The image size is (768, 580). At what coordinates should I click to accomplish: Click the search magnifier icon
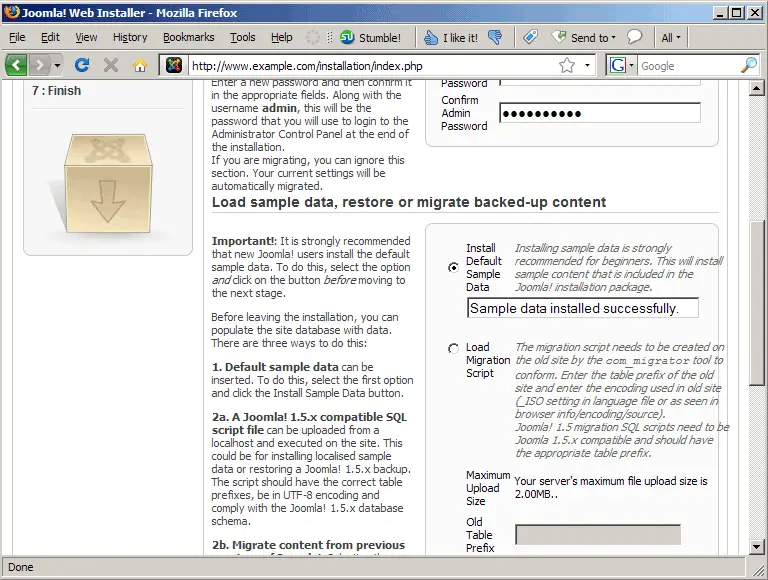[749, 65]
